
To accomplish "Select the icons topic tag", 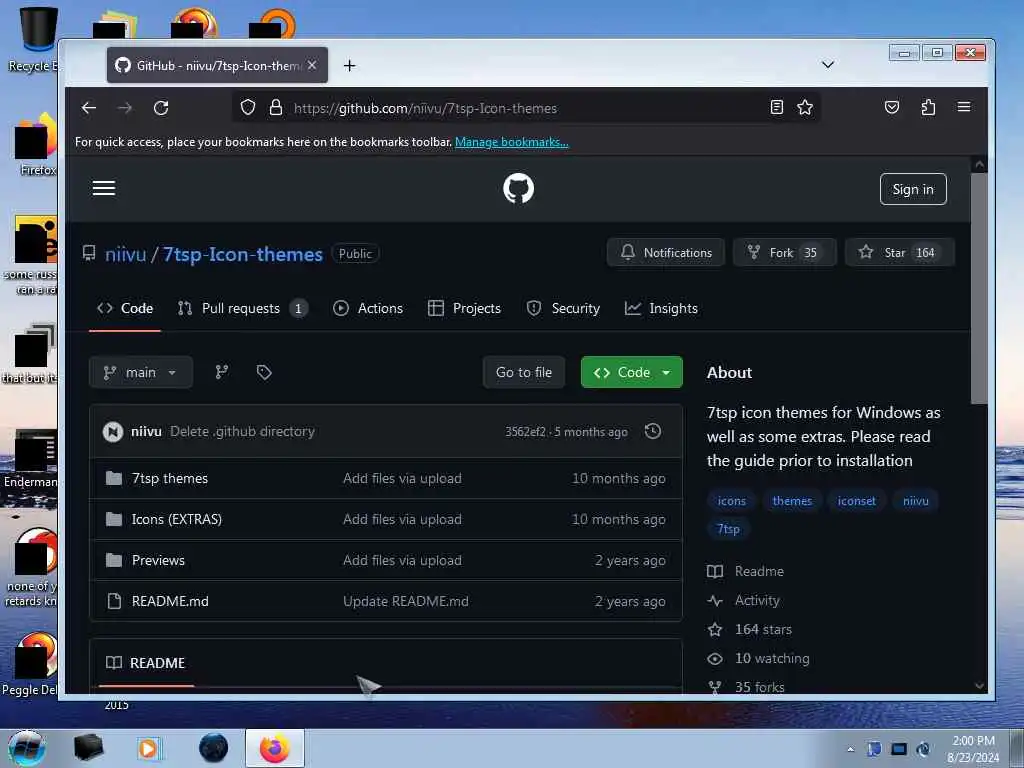I will click(731, 501).
